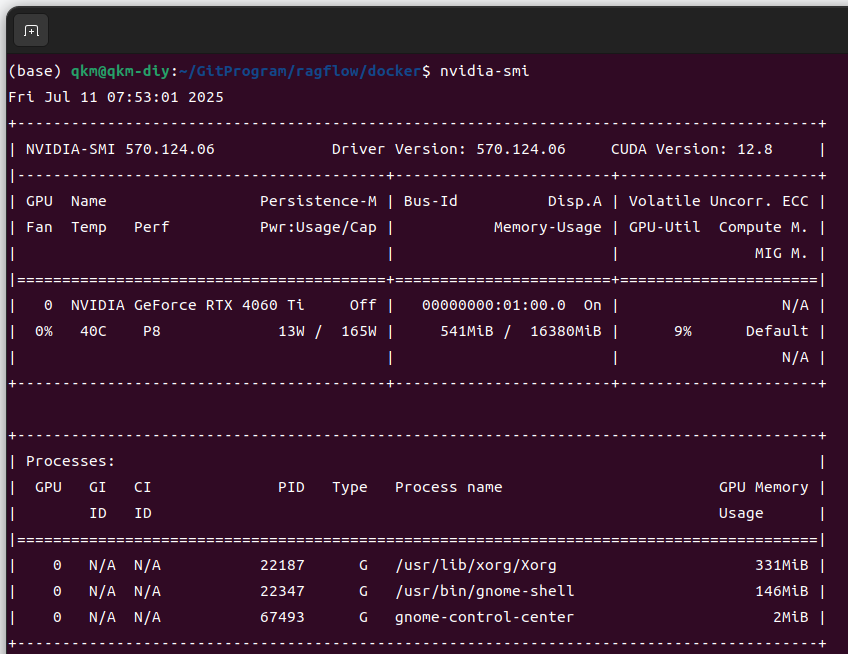Click the 'PID' column header

(291, 488)
